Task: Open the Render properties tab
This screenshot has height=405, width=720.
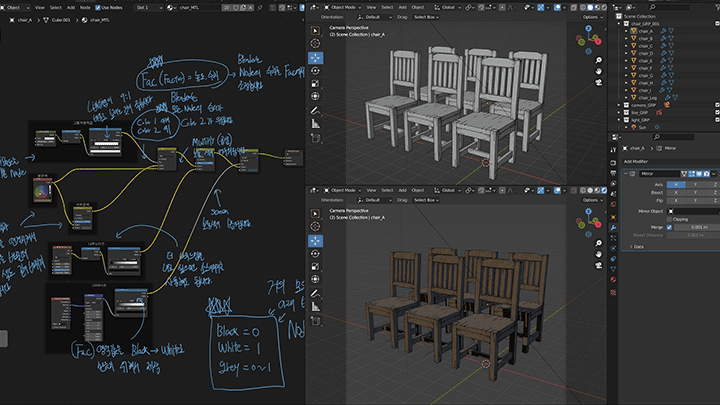Action: coord(613,163)
